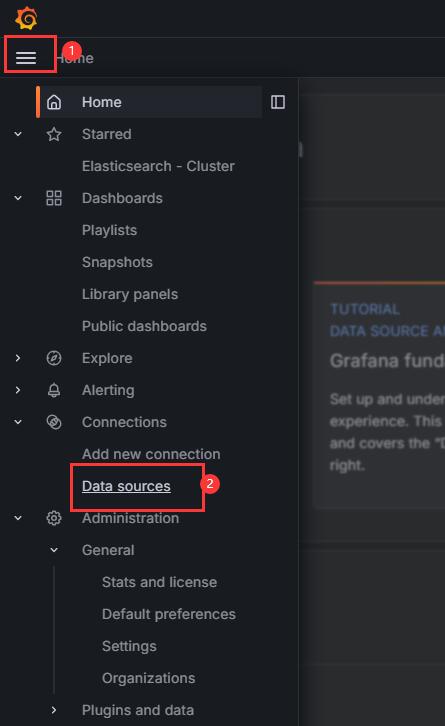Viewport: 445px width, 726px height.
Task: Select Plugins and data item
Action: click(138, 710)
